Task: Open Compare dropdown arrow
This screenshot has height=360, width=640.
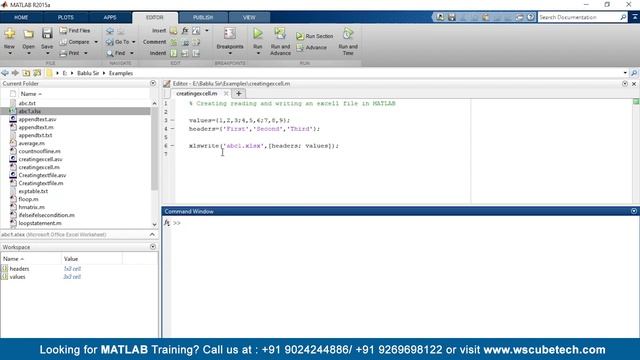Action: pyautogui.click(x=96, y=42)
